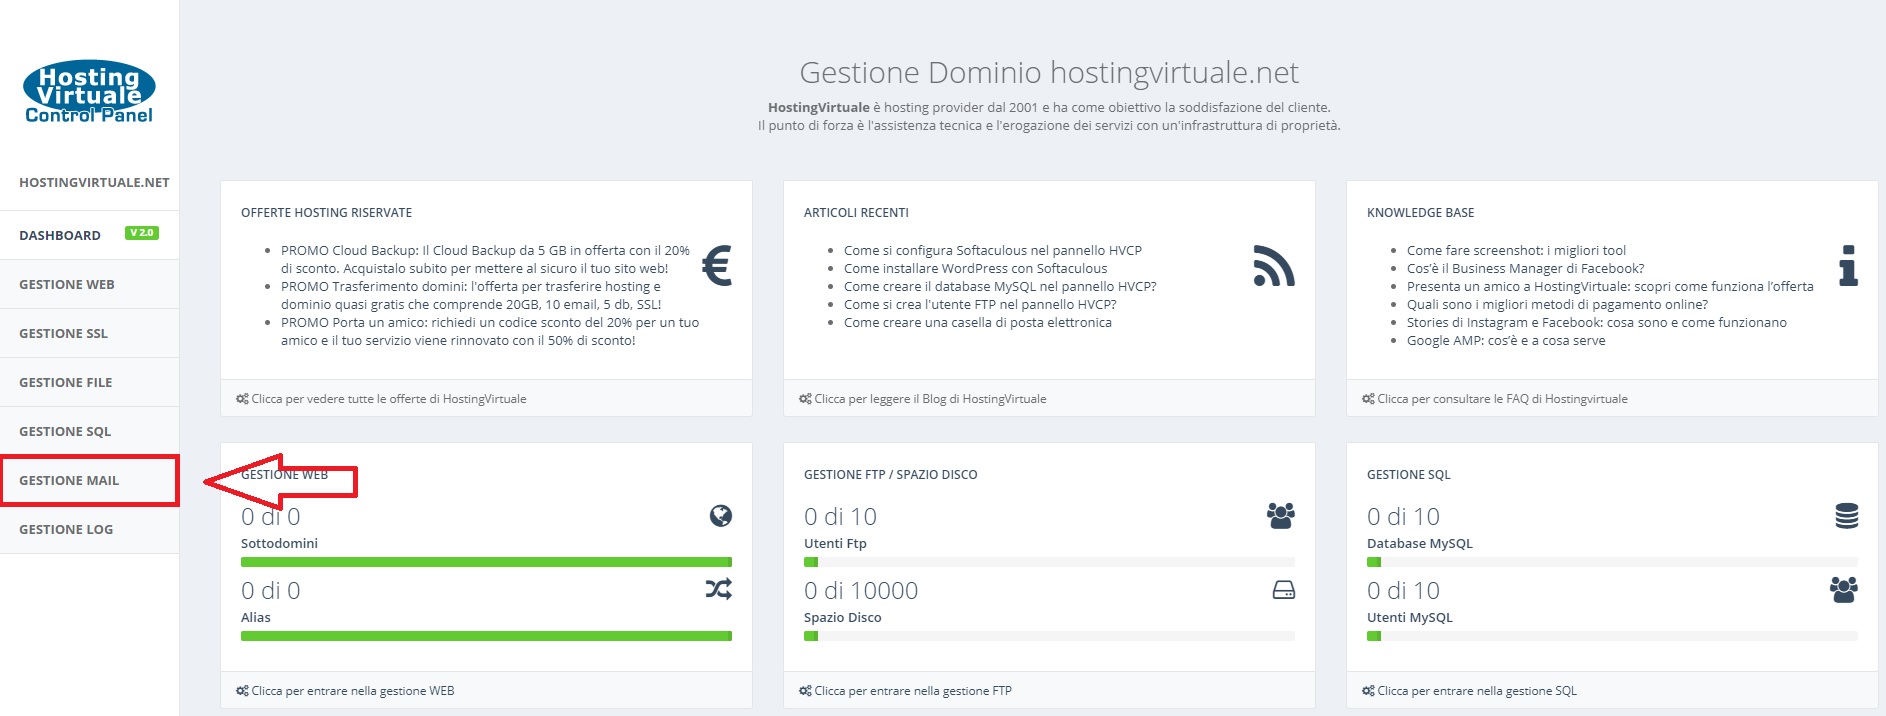The height and width of the screenshot is (716, 1886).
Task: Click gears icon in gestione FTP footer
Action: pyautogui.click(x=805, y=691)
